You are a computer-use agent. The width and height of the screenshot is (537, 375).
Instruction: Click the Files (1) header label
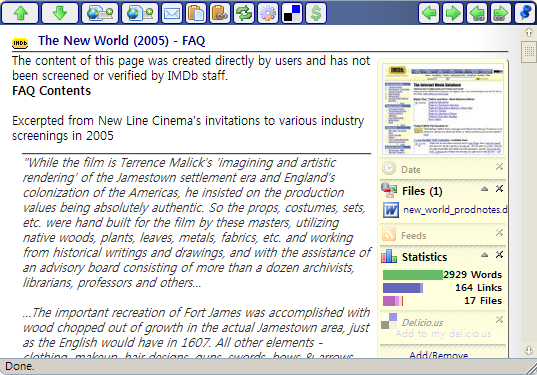tap(422, 191)
